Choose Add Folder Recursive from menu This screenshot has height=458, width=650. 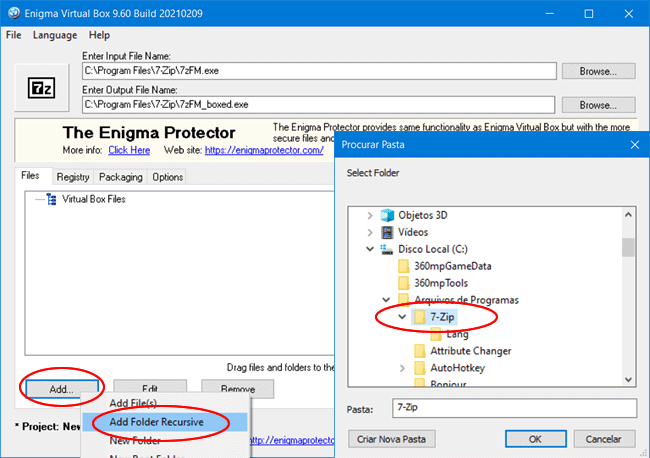coord(156,422)
